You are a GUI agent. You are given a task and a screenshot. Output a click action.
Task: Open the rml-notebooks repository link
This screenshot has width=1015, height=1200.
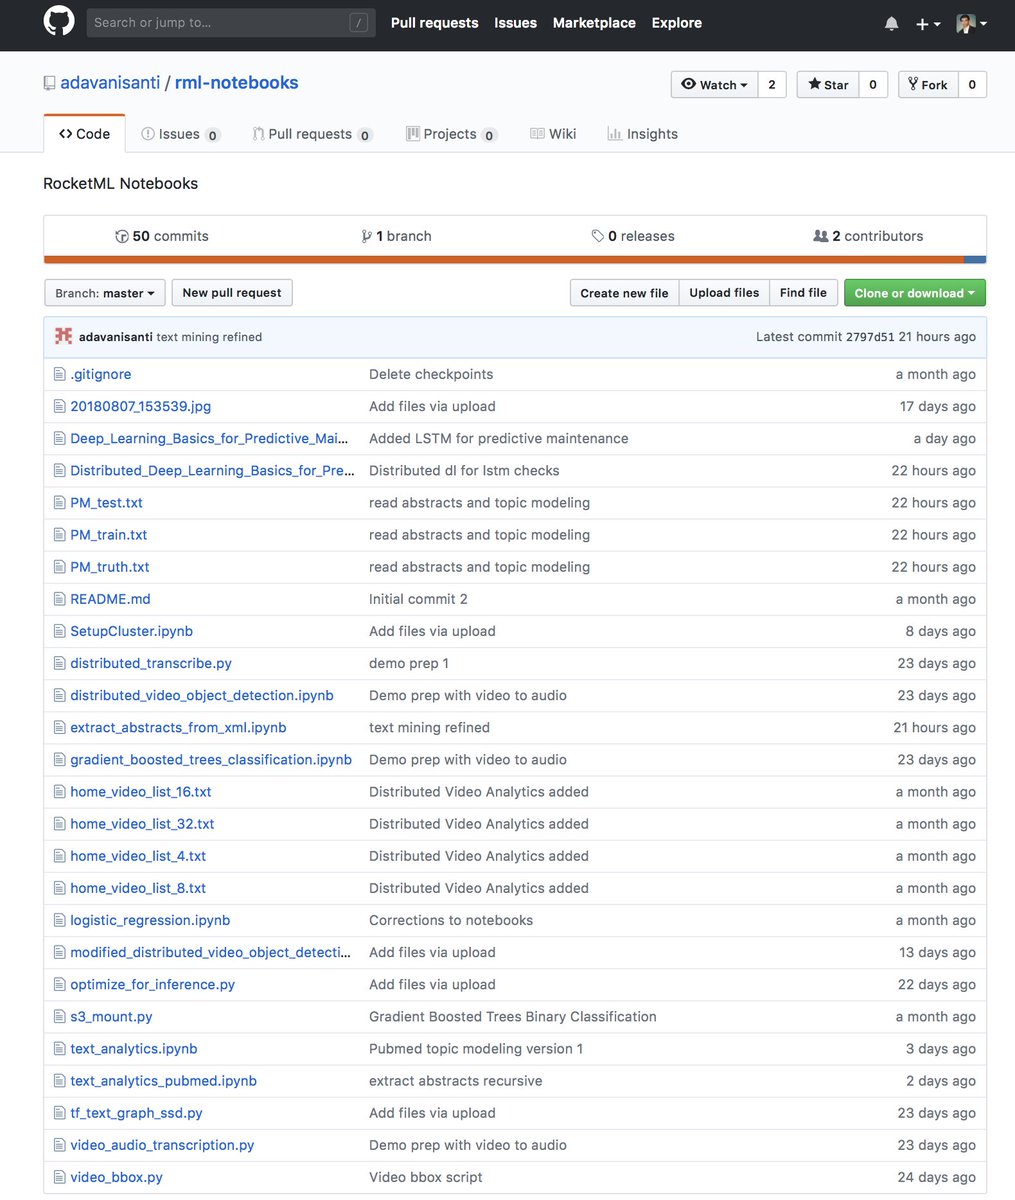[x=236, y=83]
